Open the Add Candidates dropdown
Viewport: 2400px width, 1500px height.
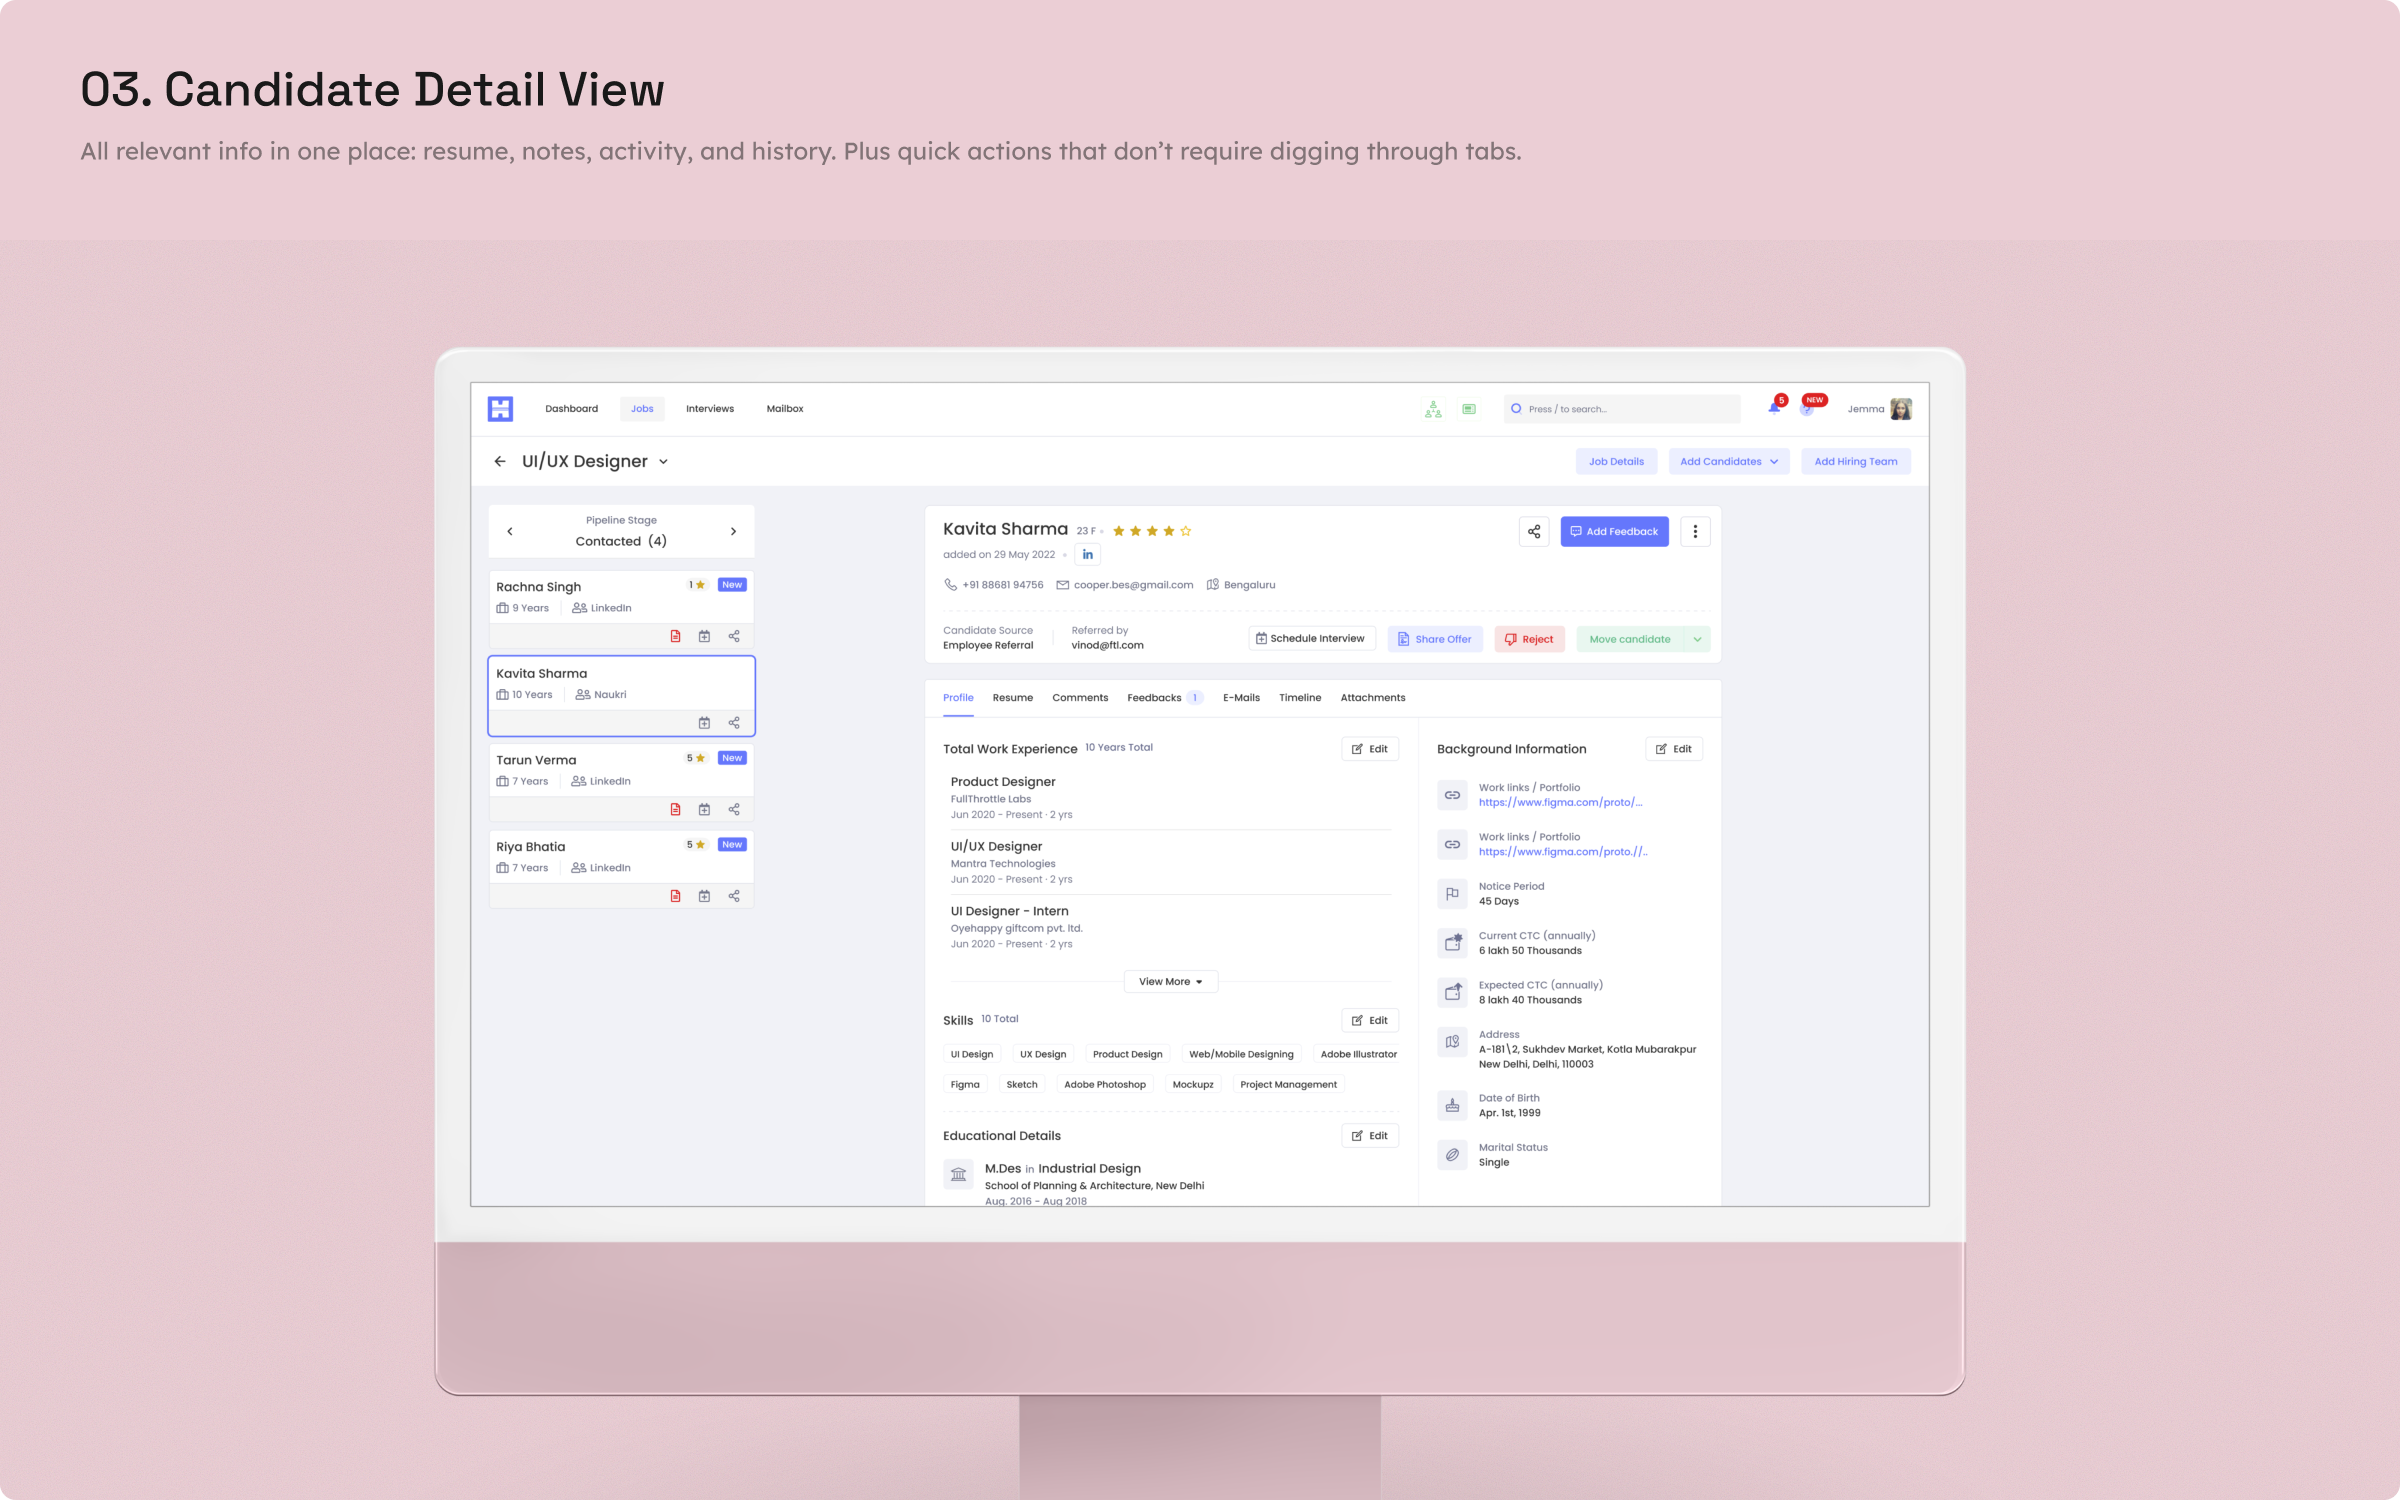[1728, 461]
